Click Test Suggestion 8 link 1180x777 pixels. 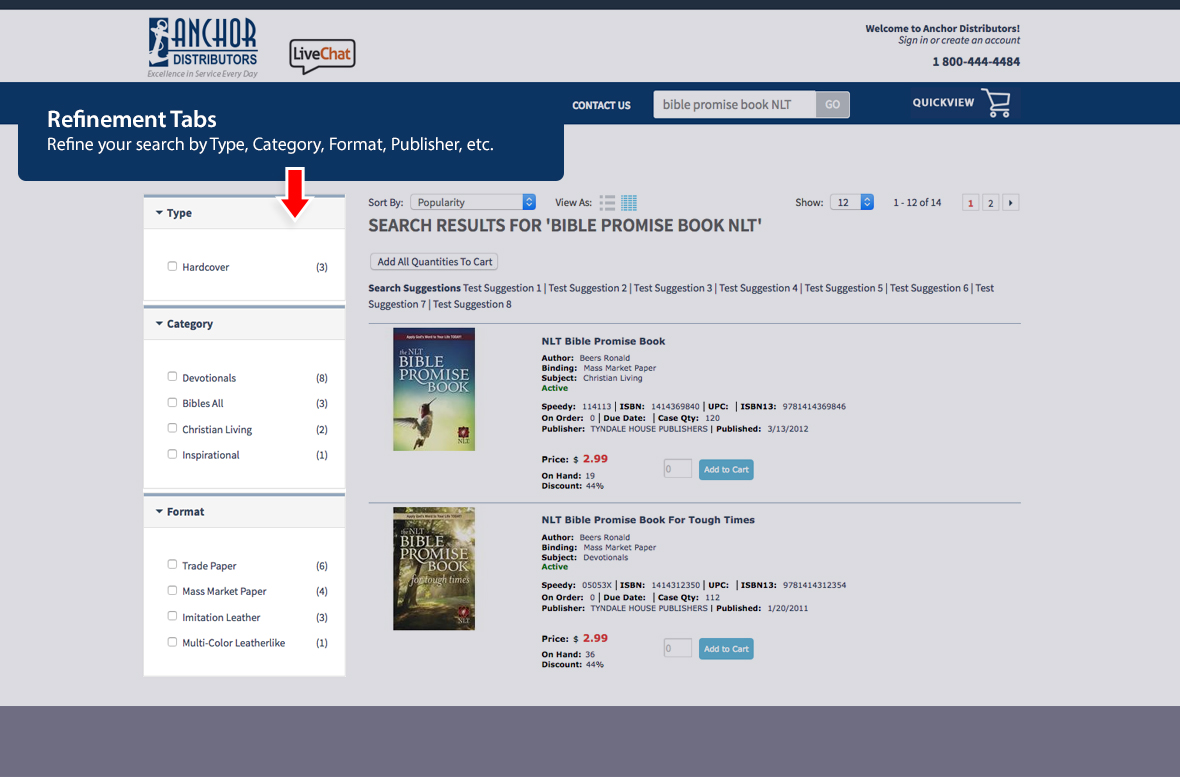coord(472,304)
